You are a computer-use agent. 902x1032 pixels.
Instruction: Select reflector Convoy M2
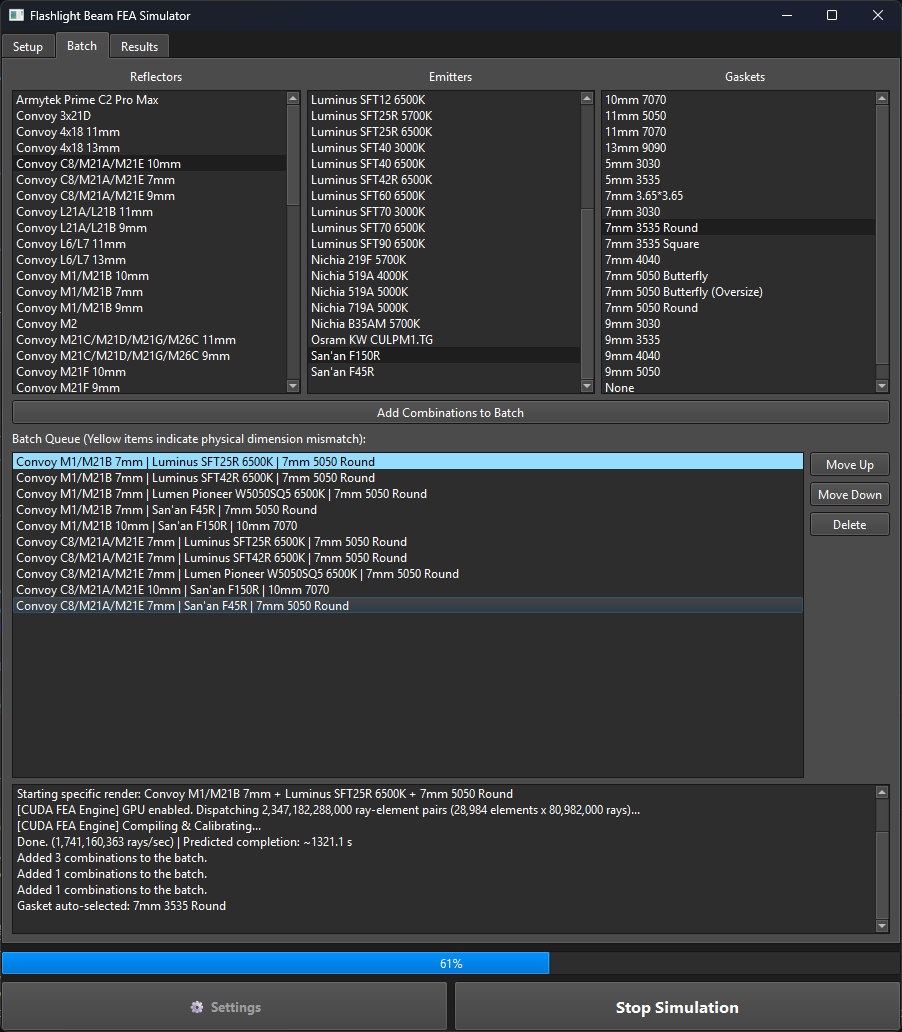[149, 324]
